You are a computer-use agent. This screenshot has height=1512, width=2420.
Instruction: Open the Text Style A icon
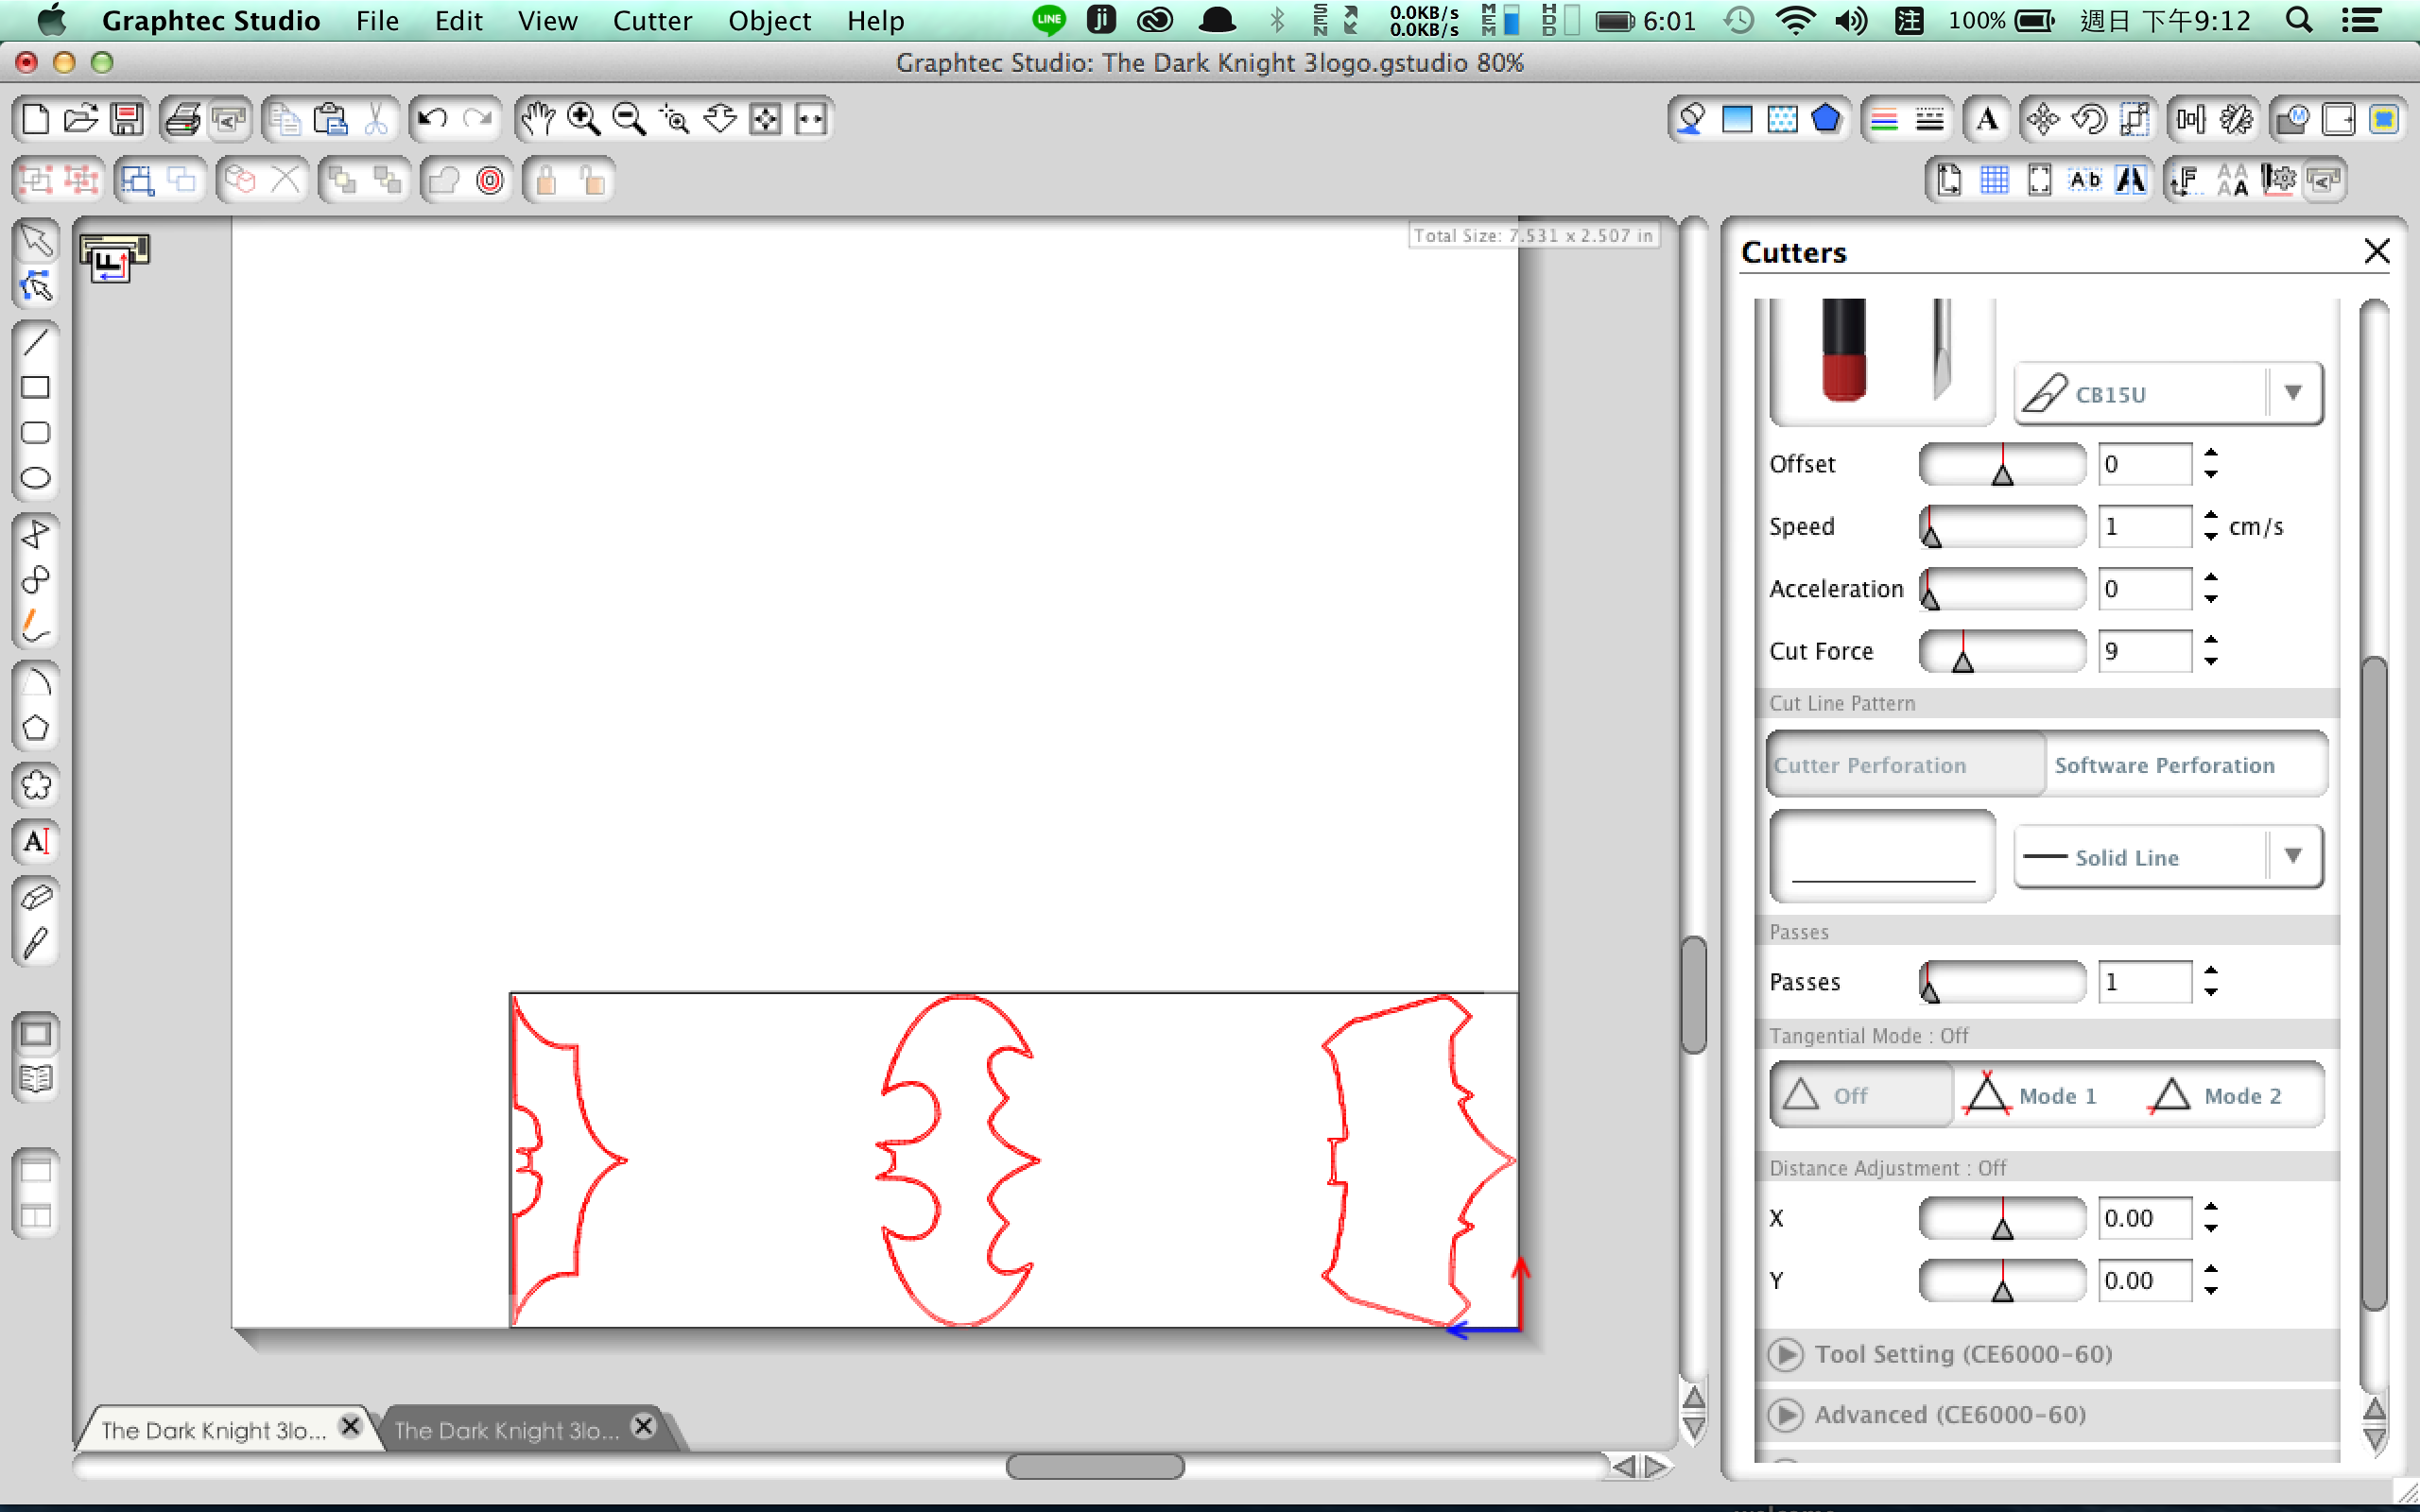(1987, 119)
